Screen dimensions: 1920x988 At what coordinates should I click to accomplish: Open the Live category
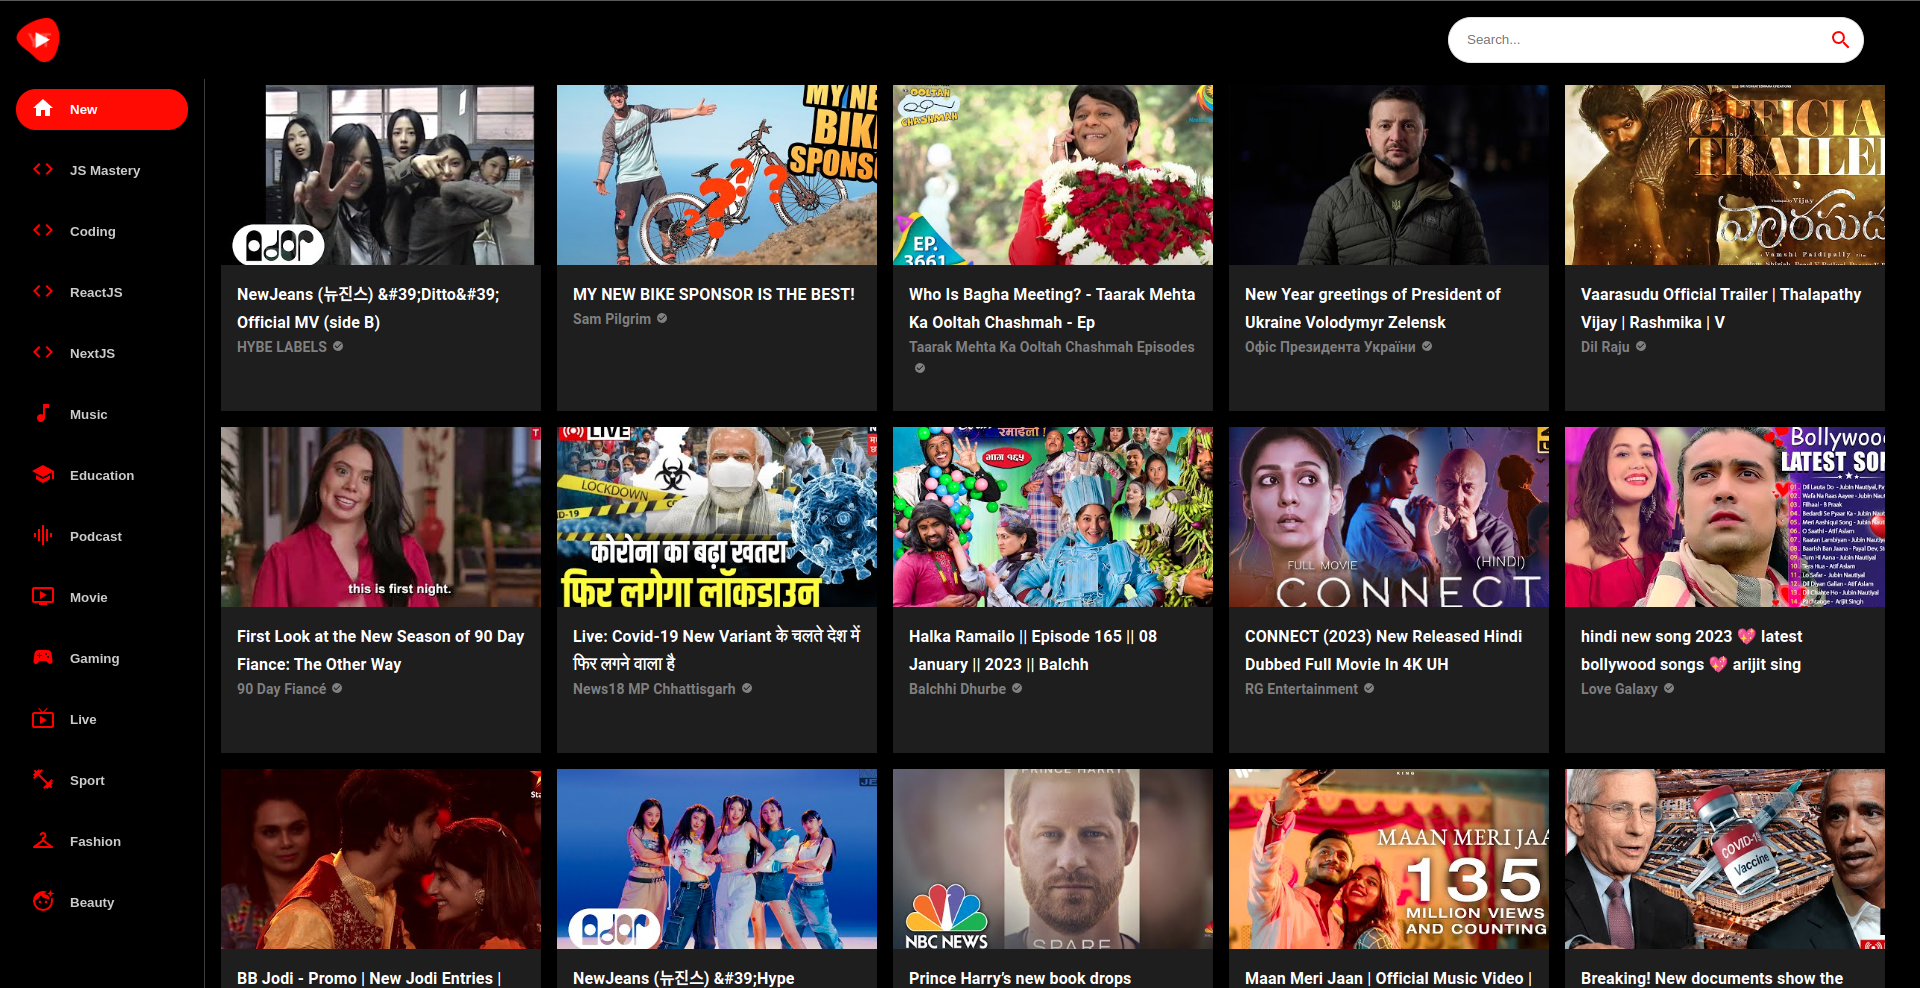[102, 719]
